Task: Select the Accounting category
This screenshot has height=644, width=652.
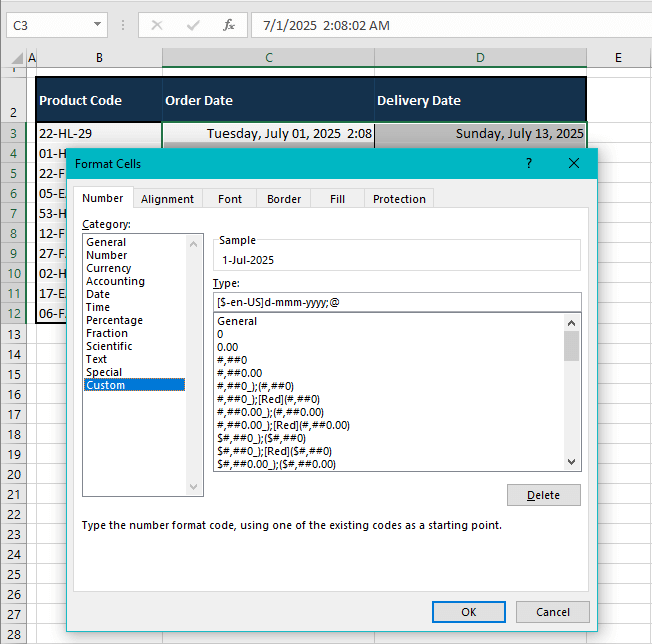Action: pyautogui.click(x=115, y=281)
